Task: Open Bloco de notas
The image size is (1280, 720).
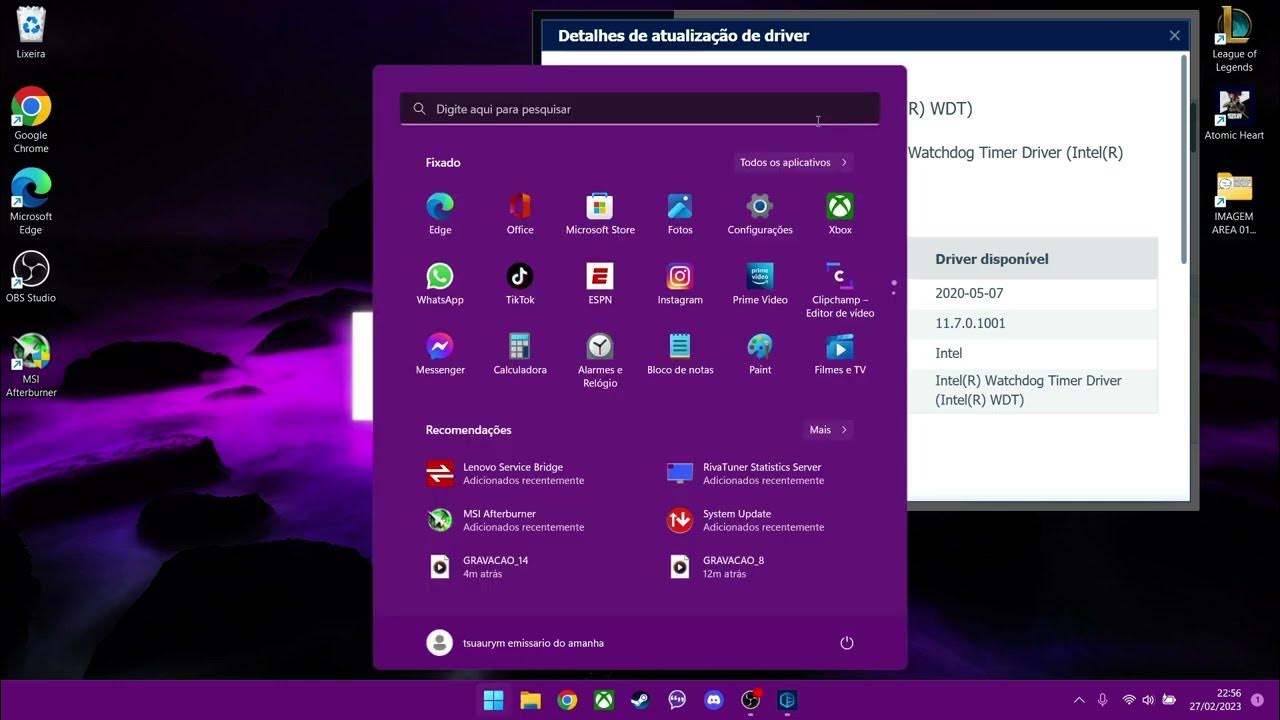Action: 680,355
